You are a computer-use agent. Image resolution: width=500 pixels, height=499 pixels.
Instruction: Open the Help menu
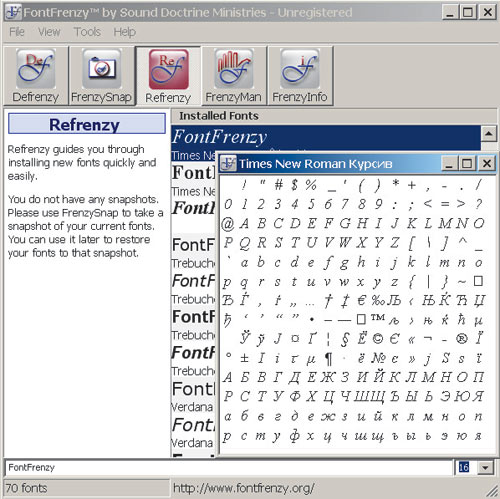click(x=124, y=32)
